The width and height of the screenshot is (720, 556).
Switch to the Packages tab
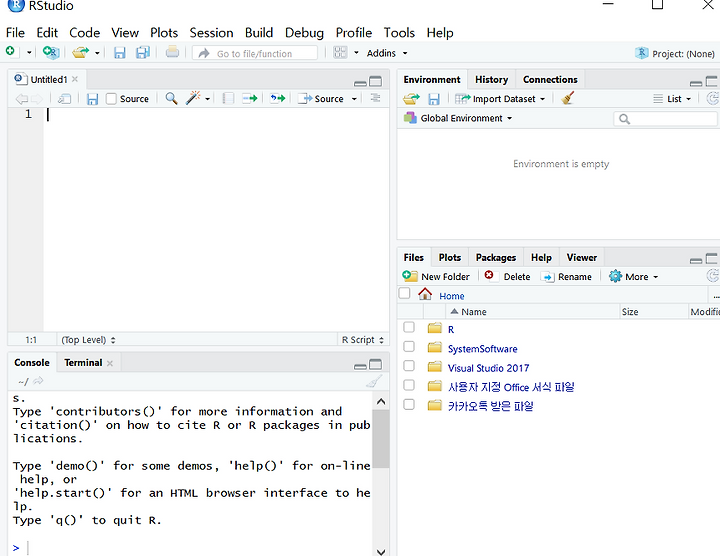pos(495,258)
